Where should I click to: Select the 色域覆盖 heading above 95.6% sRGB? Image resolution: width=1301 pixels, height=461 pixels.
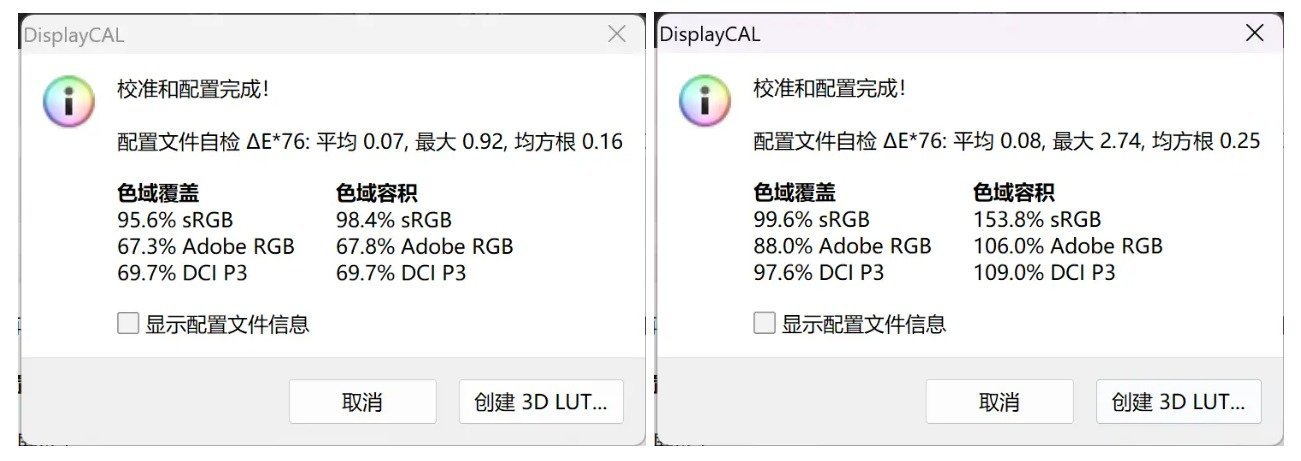[x=158, y=193]
